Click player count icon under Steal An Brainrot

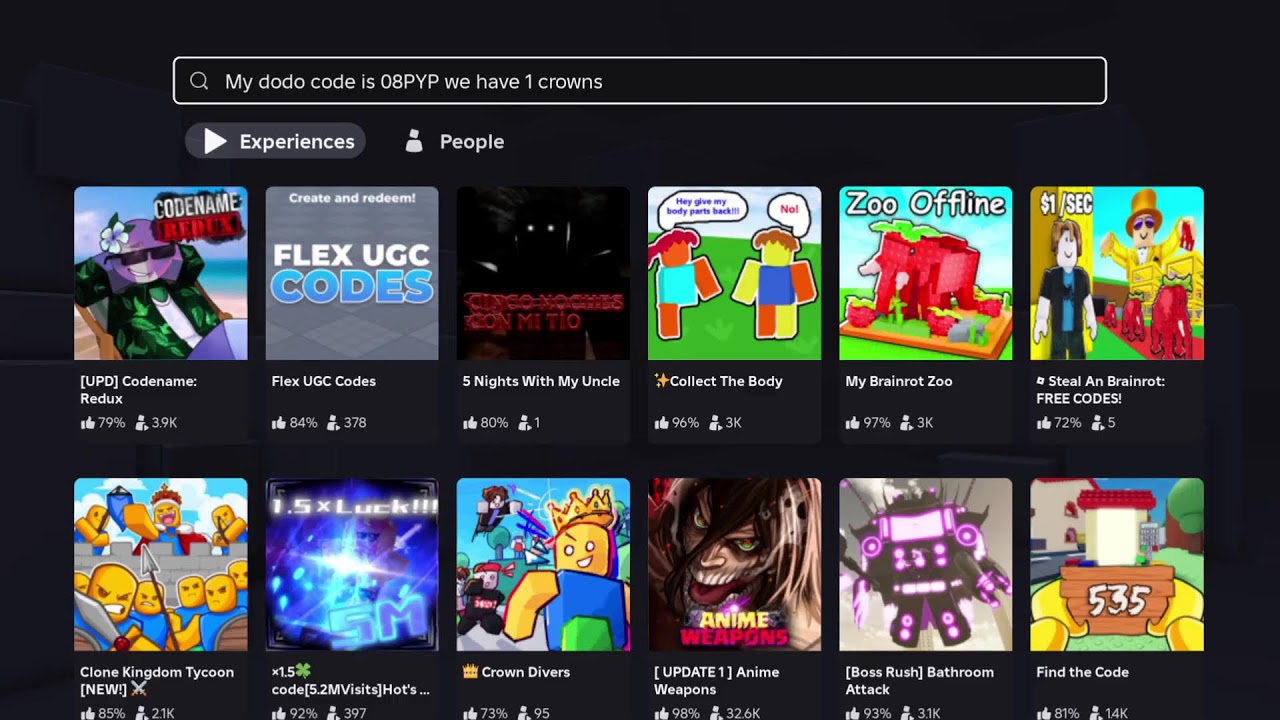click(x=1097, y=422)
